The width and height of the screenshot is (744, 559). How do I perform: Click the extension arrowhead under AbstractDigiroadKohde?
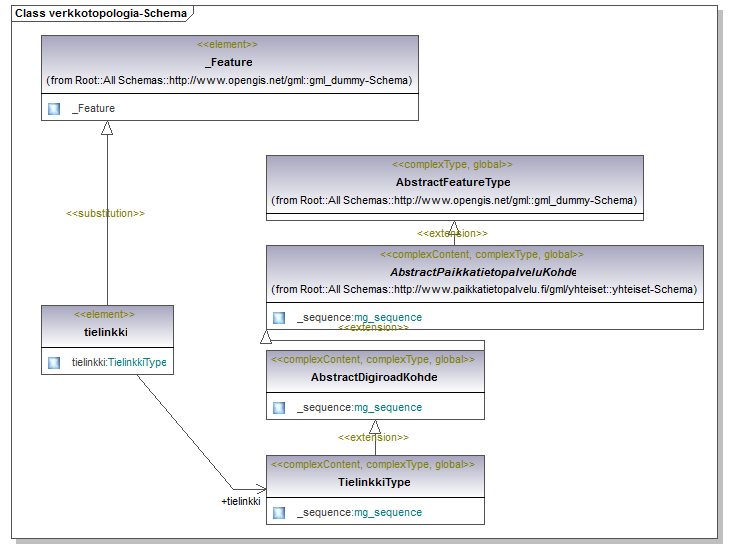(x=375, y=427)
